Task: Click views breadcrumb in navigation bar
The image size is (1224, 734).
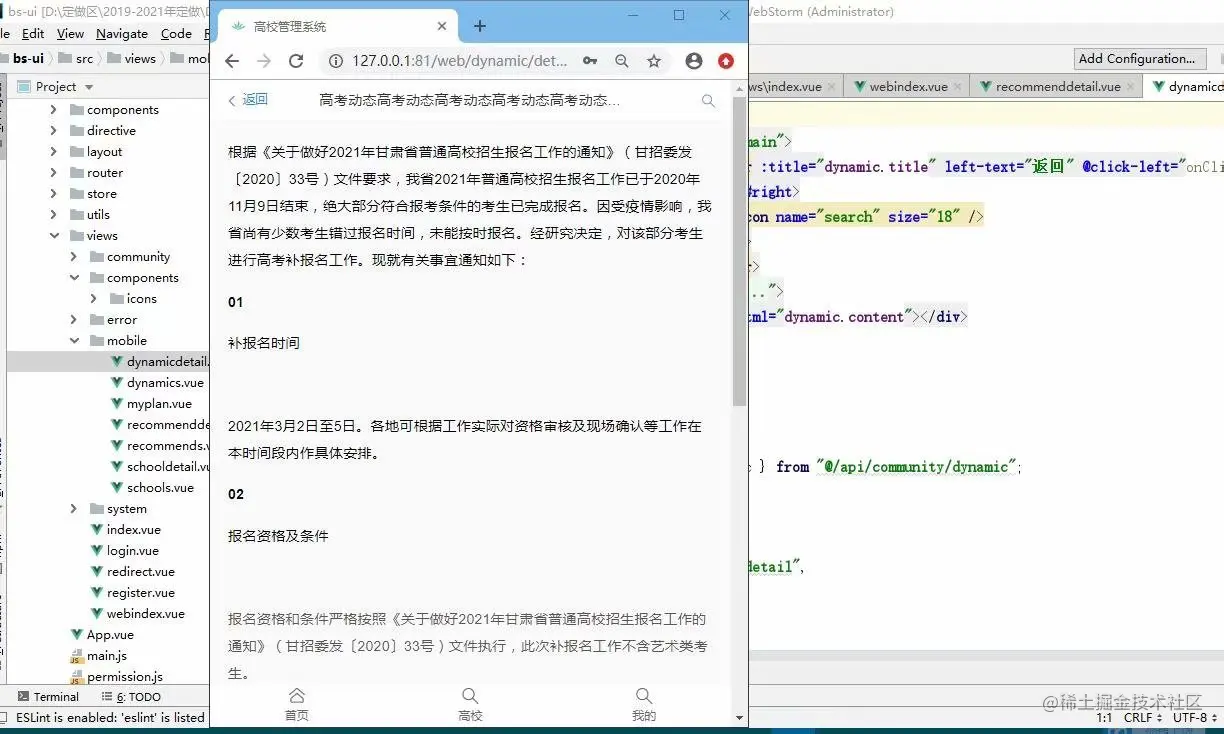Action: [132, 59]
